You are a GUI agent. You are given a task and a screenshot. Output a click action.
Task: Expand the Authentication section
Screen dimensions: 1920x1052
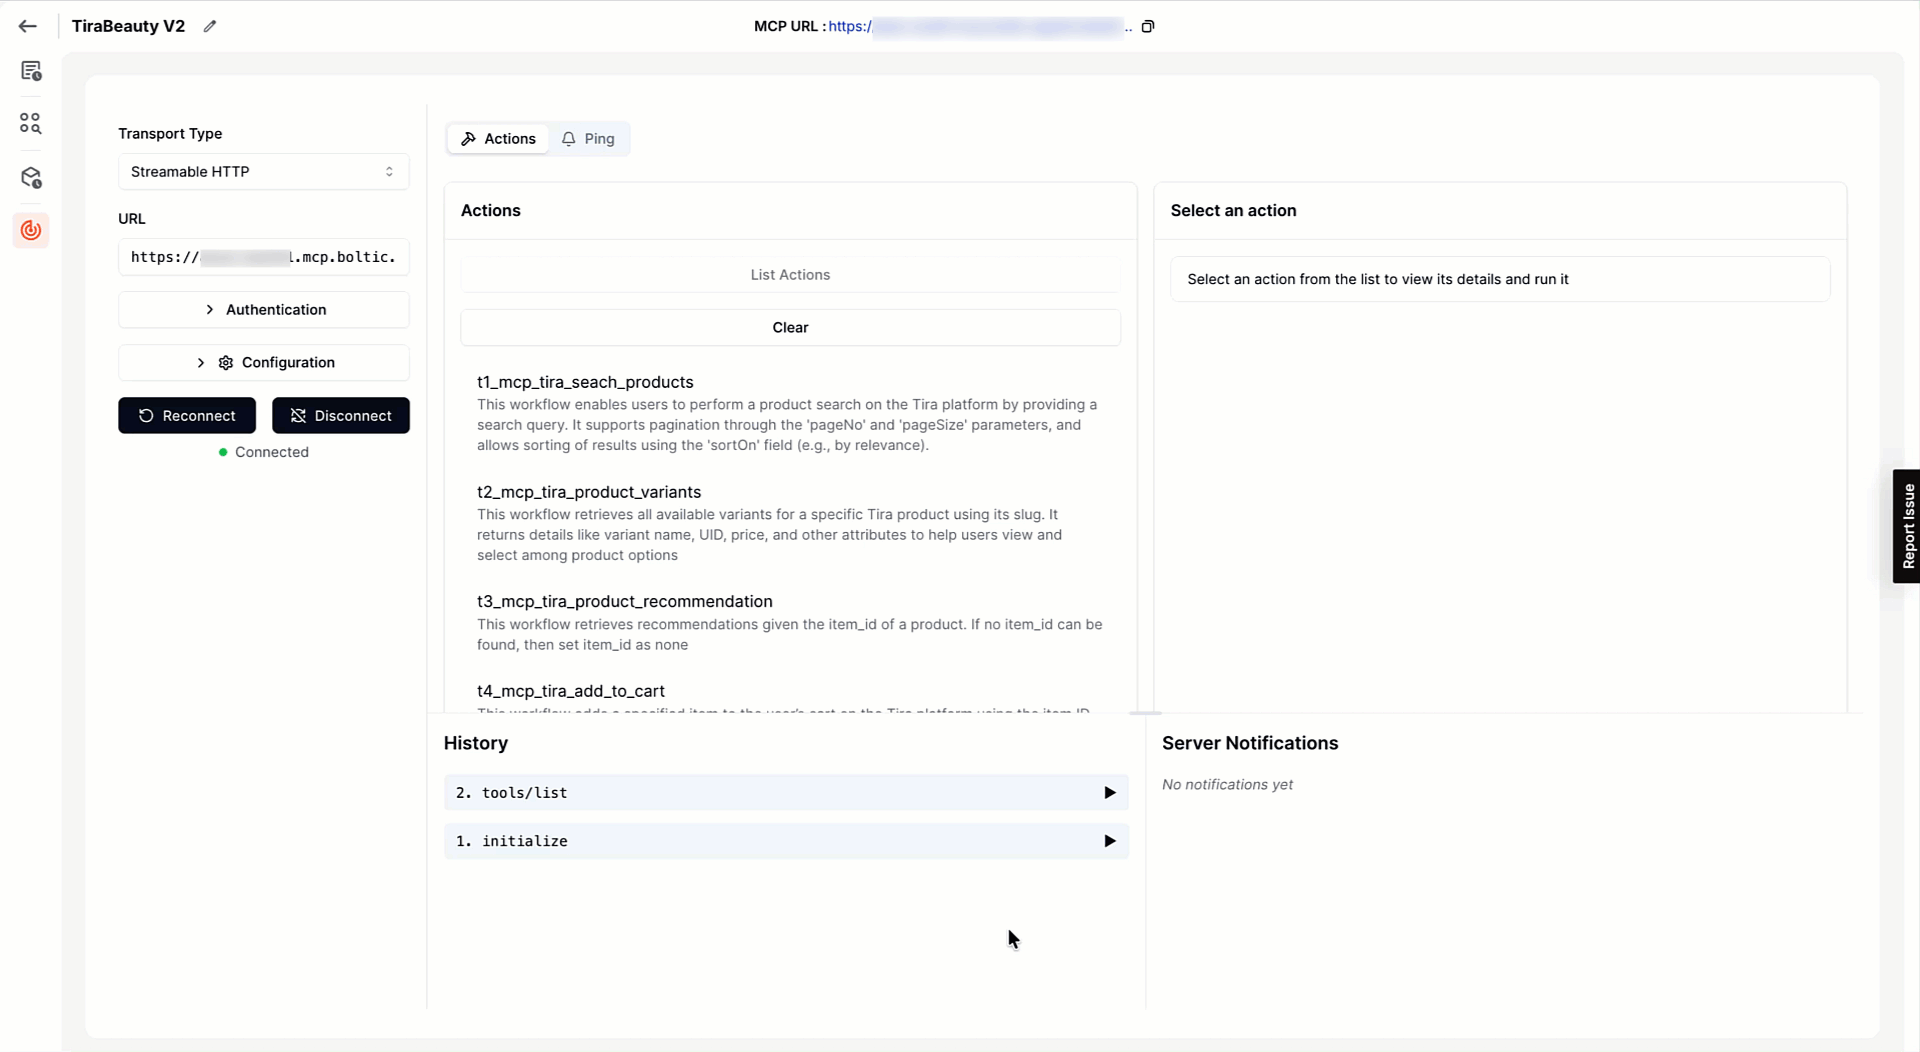click(x=264, y=310)
